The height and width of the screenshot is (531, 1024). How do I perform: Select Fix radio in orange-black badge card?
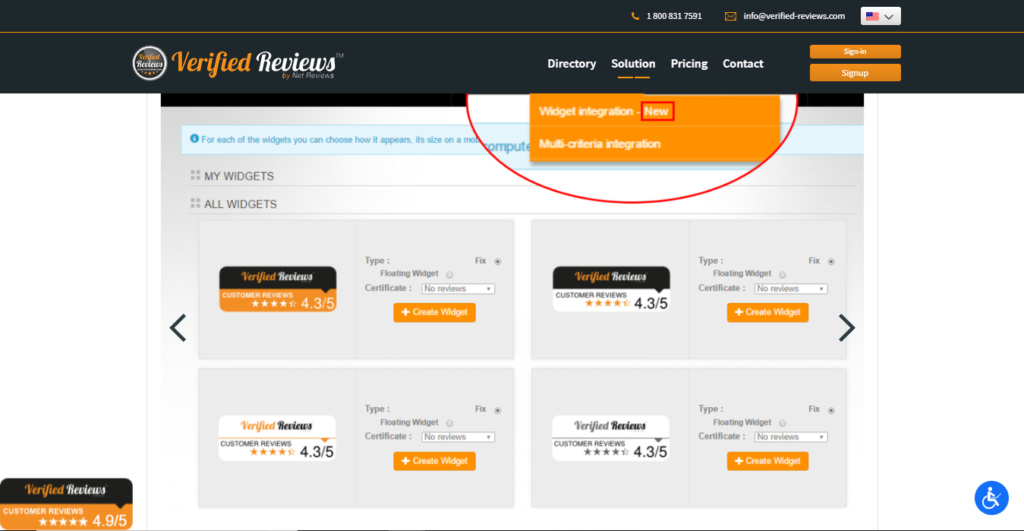pyautogui.click(x=498, y=262)
